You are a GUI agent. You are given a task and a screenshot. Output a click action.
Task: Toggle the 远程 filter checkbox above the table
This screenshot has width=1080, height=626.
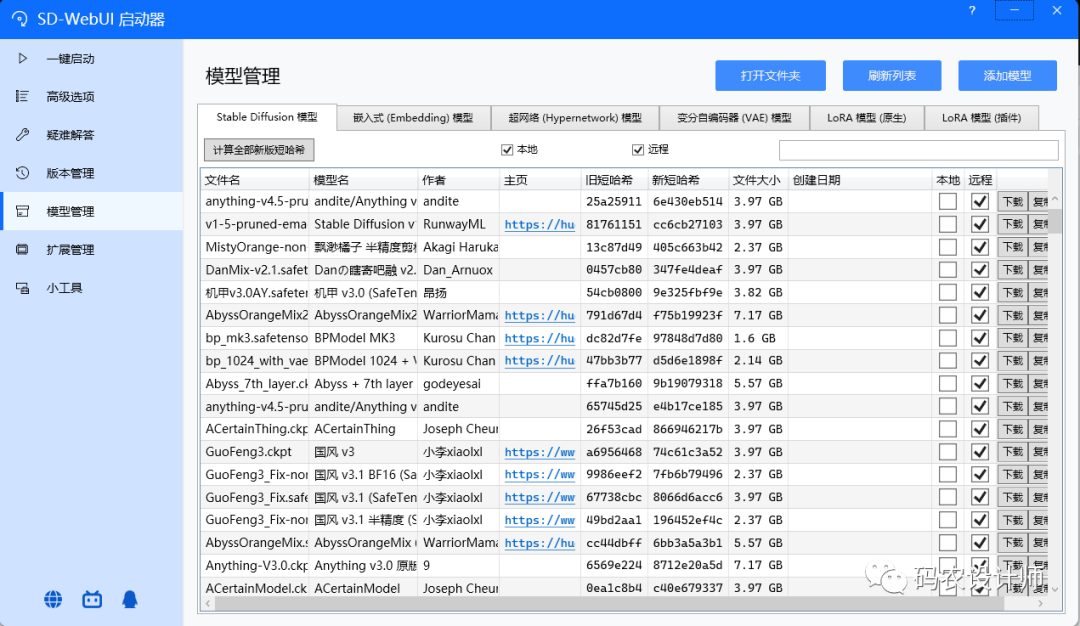click(638, 150)
